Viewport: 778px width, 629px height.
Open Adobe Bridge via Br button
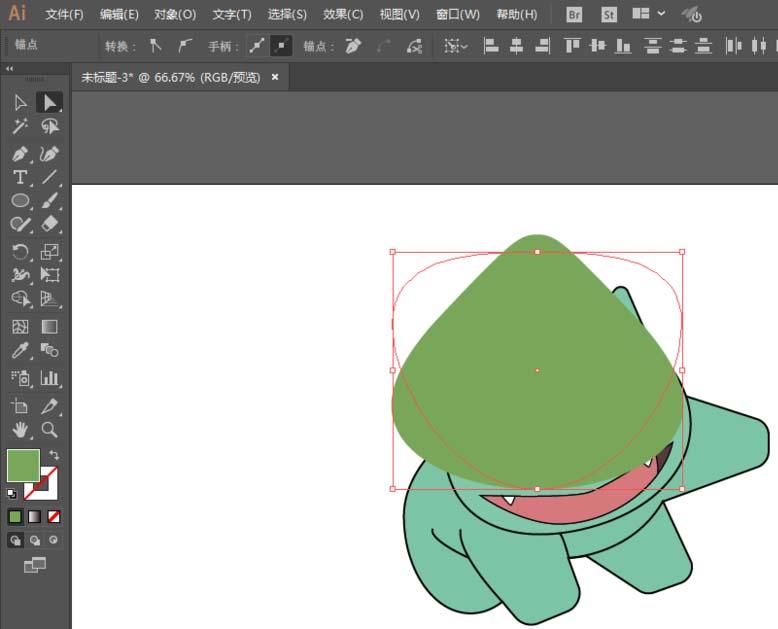(x=574, y=14)
